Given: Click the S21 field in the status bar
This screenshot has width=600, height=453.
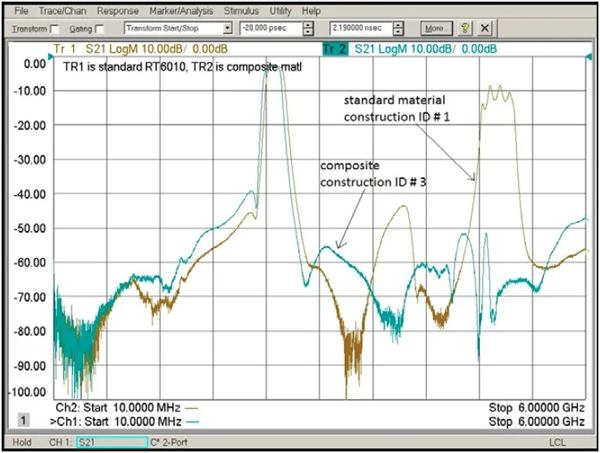Looking at the screenshot, I should point(112,443).
